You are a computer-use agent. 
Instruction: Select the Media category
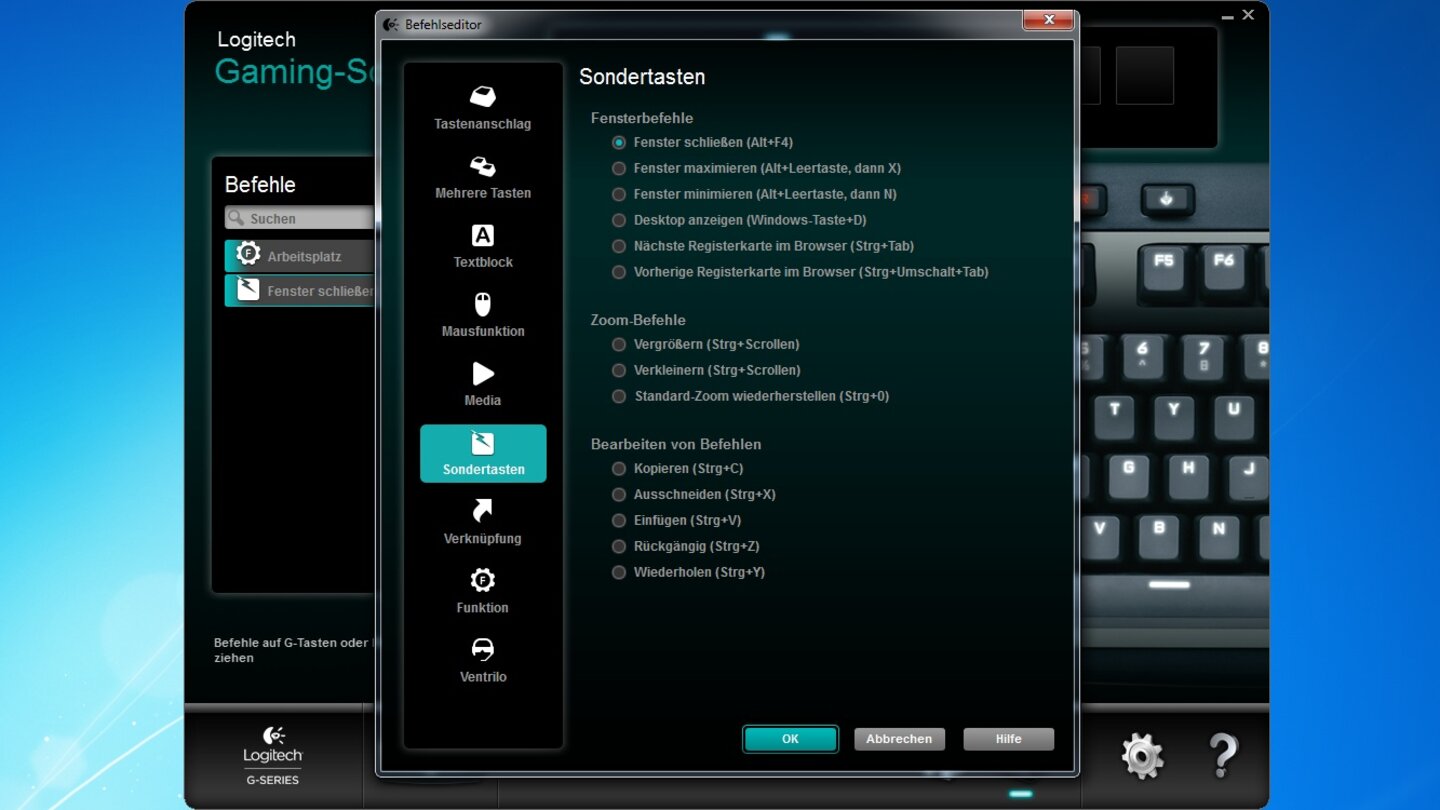click(x=483, y=384)
